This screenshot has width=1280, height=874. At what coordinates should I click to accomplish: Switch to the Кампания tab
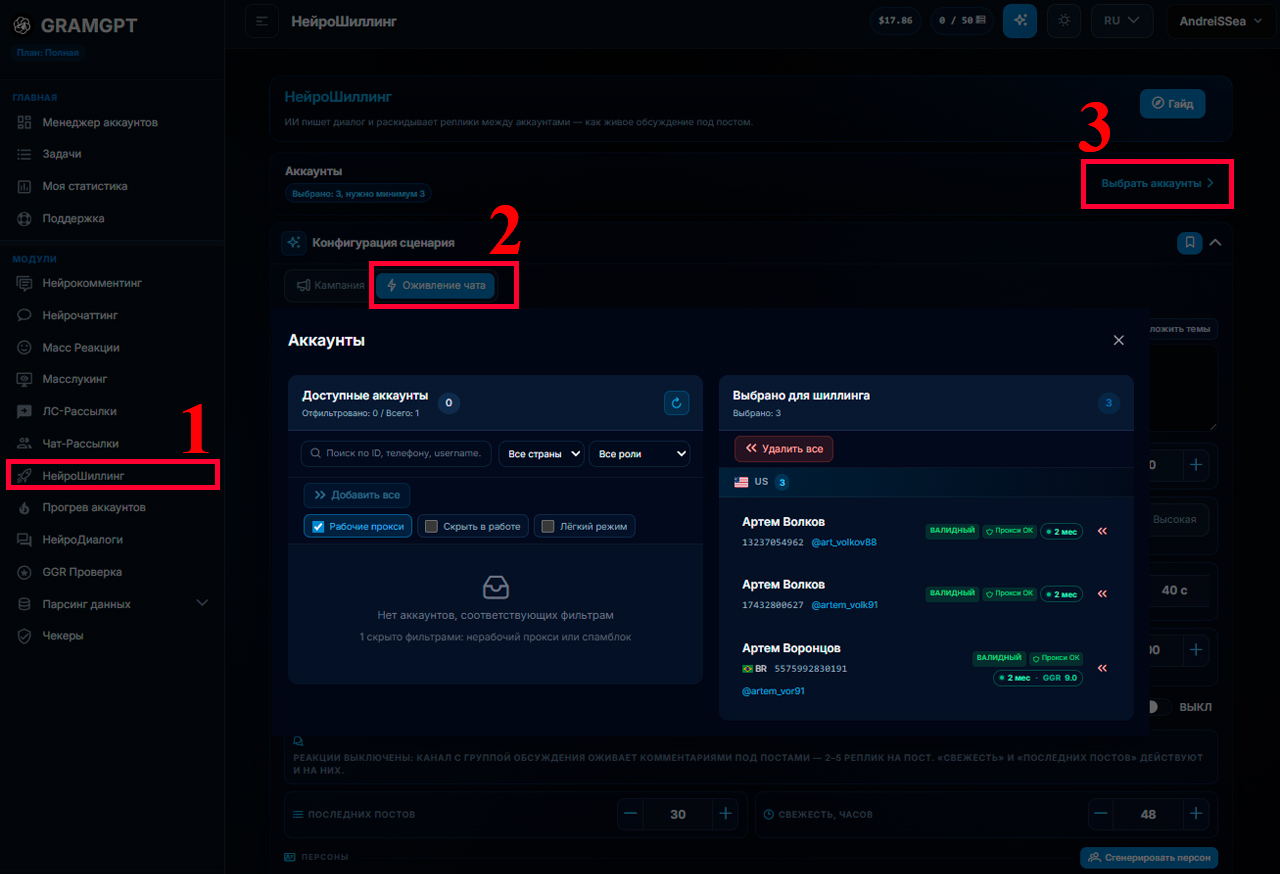click(330, 285)
